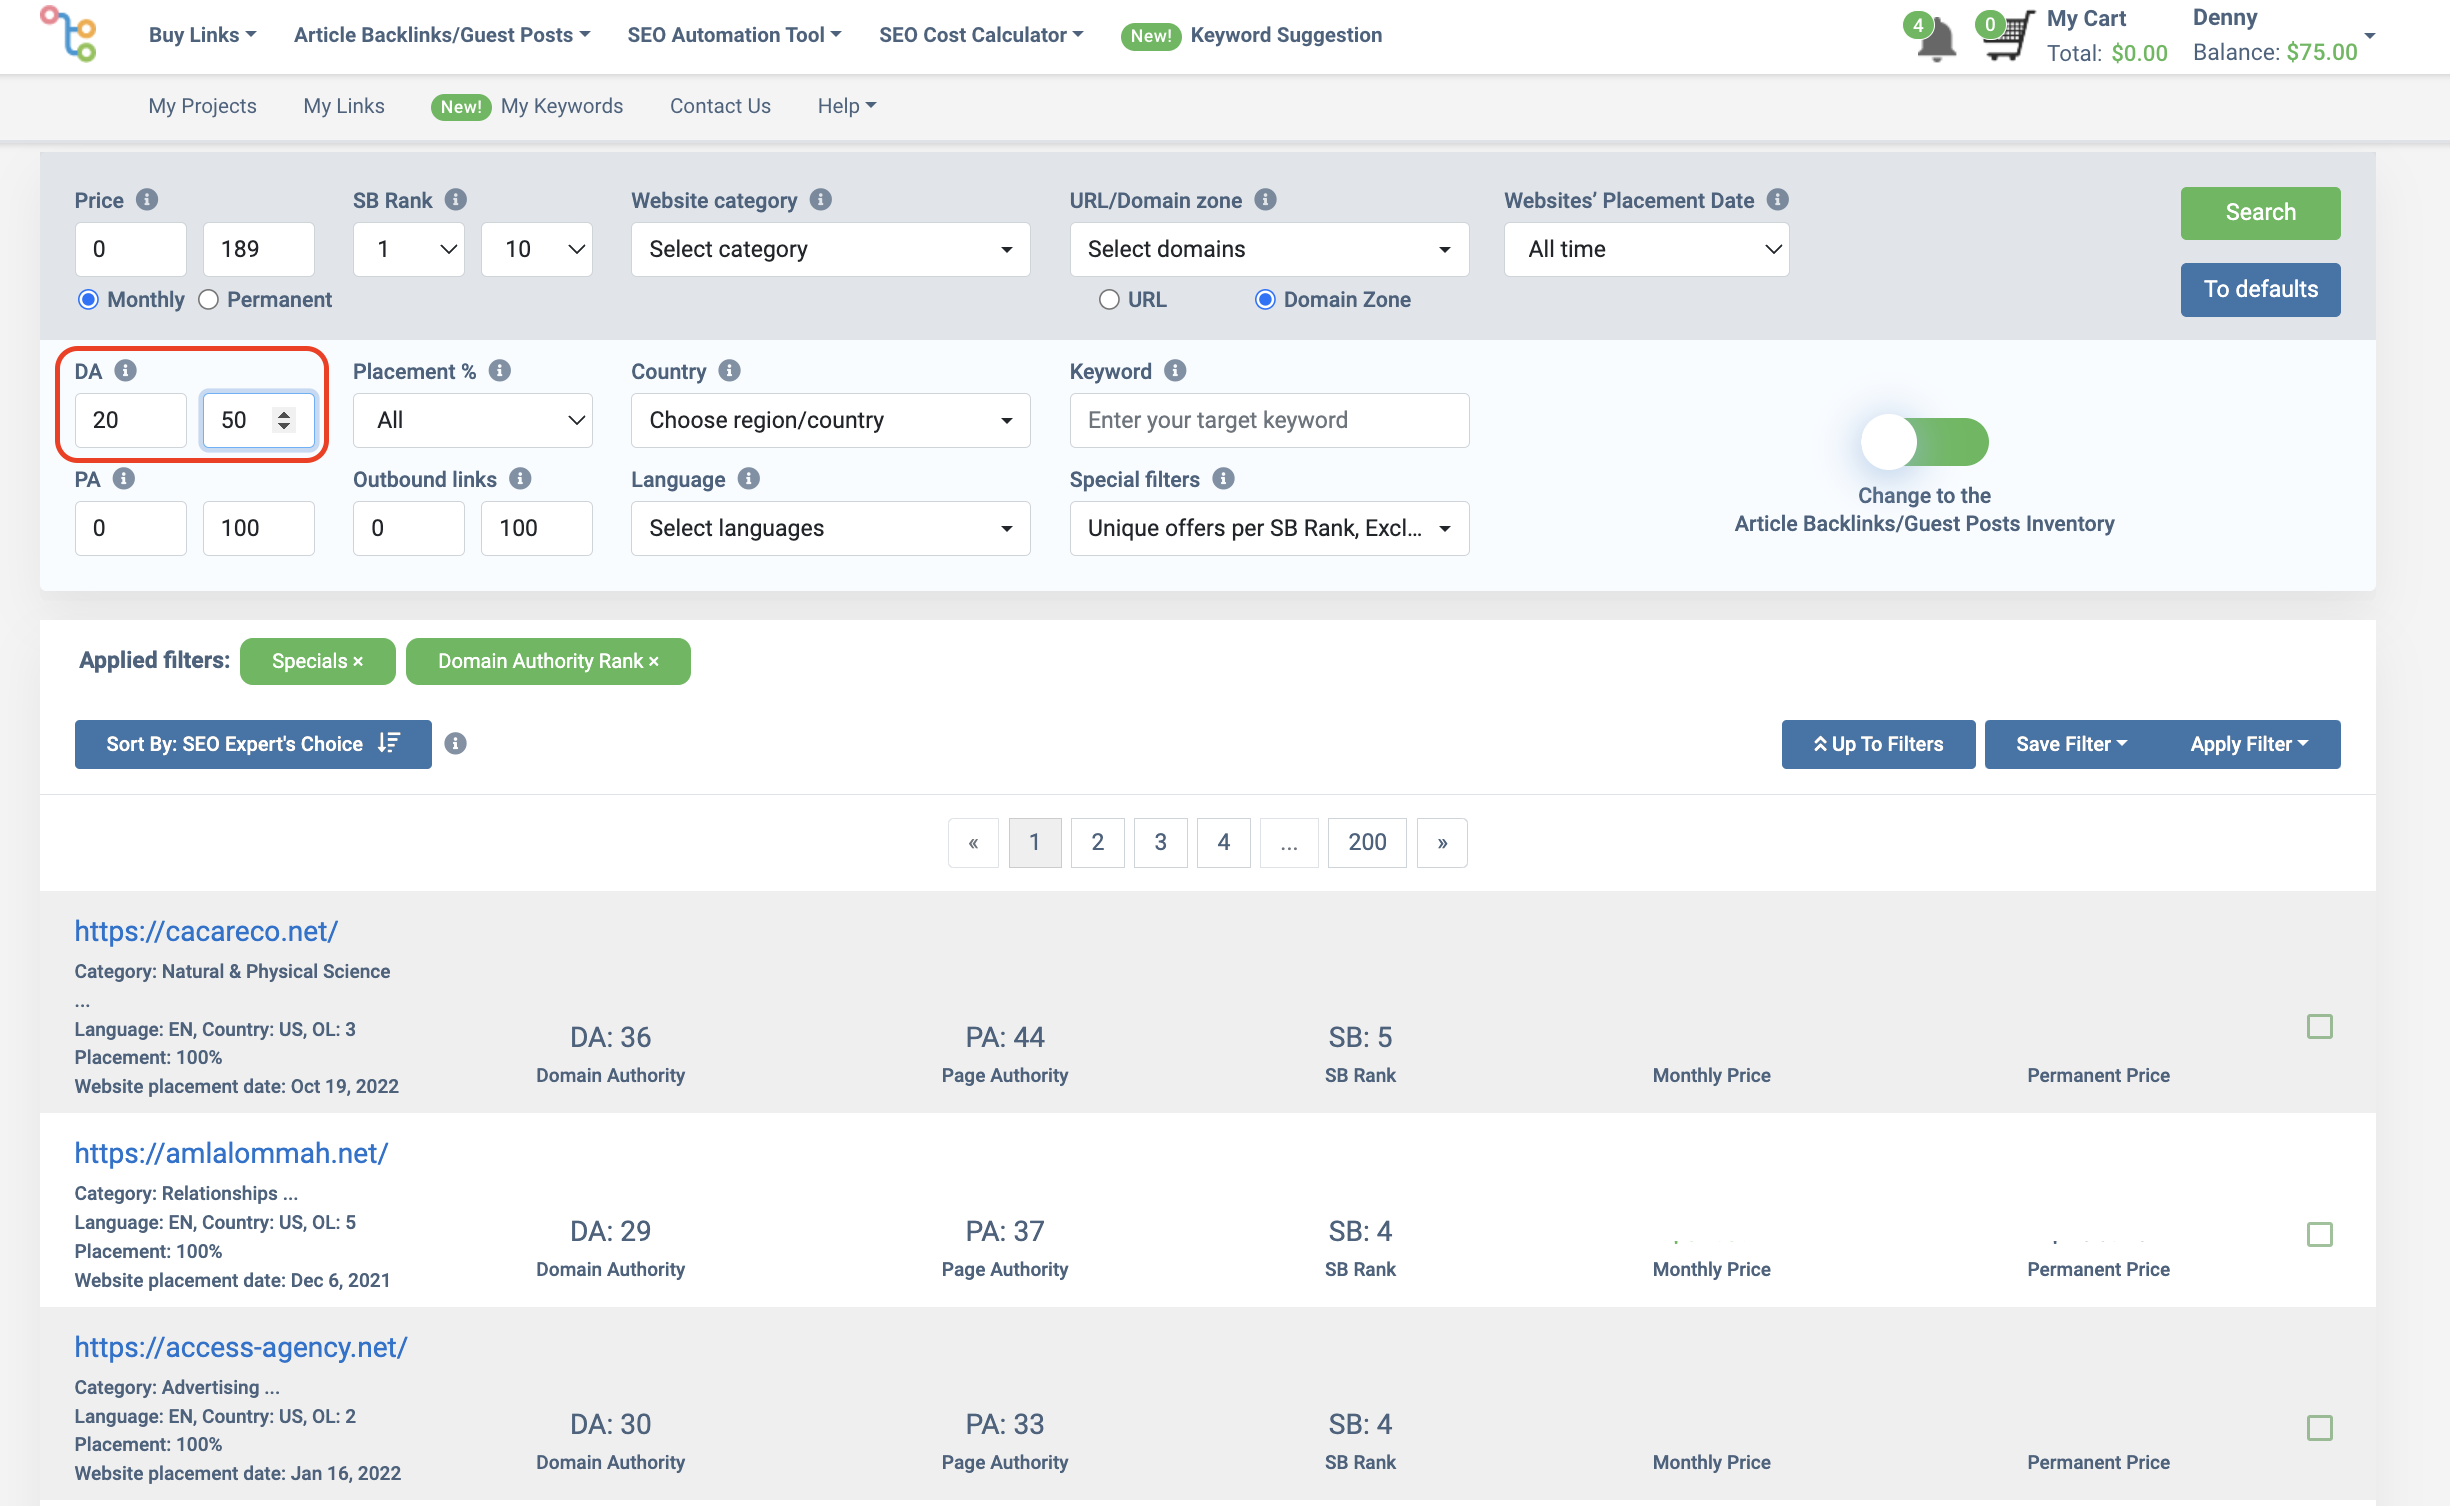Screen dimensions: 2450x1506
Task: Click the site logo icon
Action: (x=68, y=34)
